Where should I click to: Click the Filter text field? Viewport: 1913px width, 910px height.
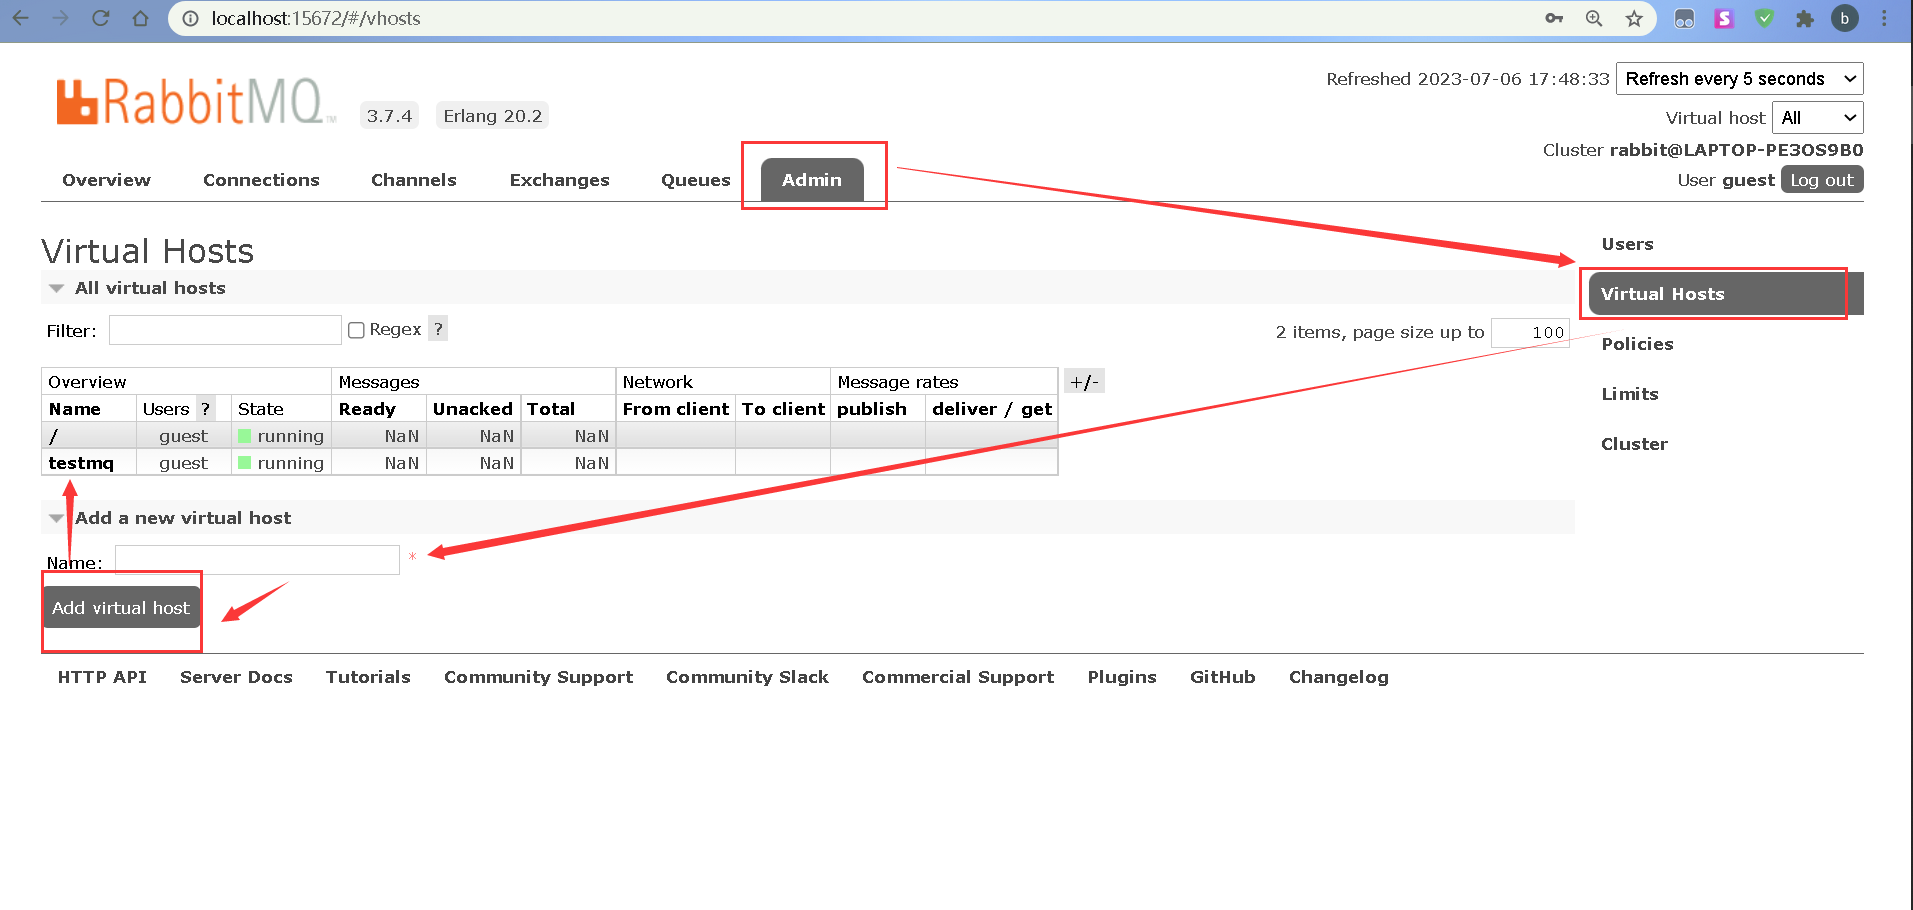(225, 330)
